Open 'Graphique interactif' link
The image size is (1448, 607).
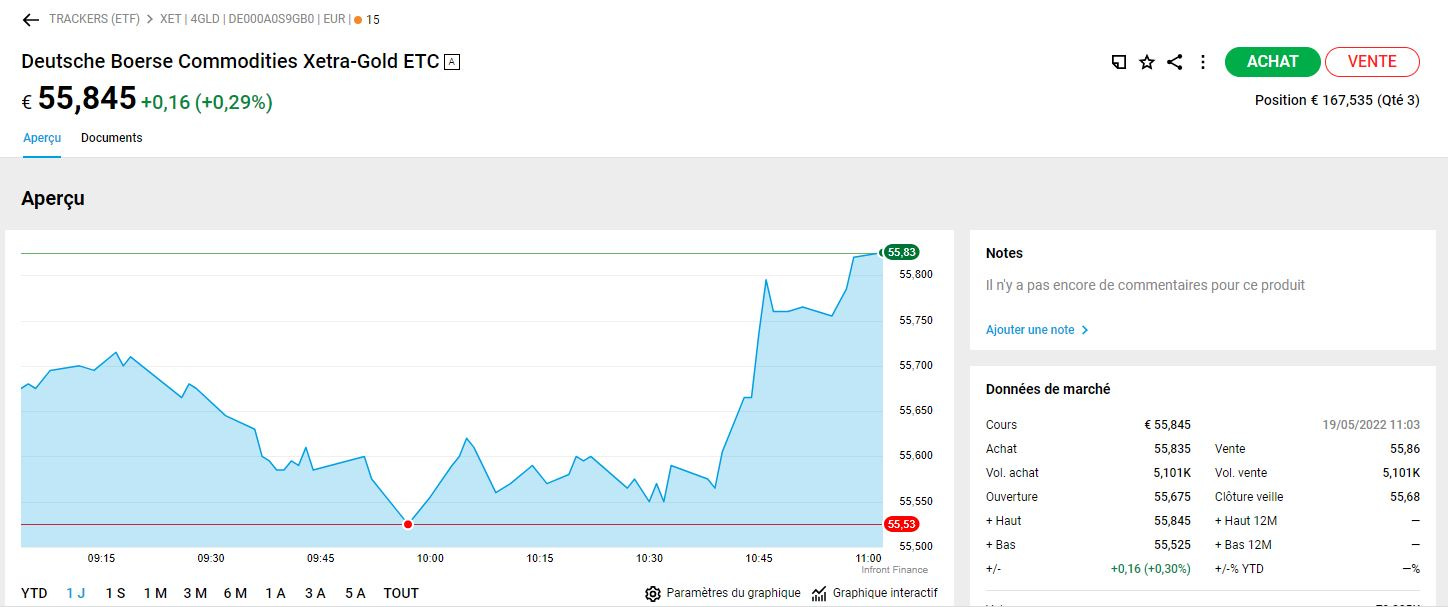[x=885, y=593]
